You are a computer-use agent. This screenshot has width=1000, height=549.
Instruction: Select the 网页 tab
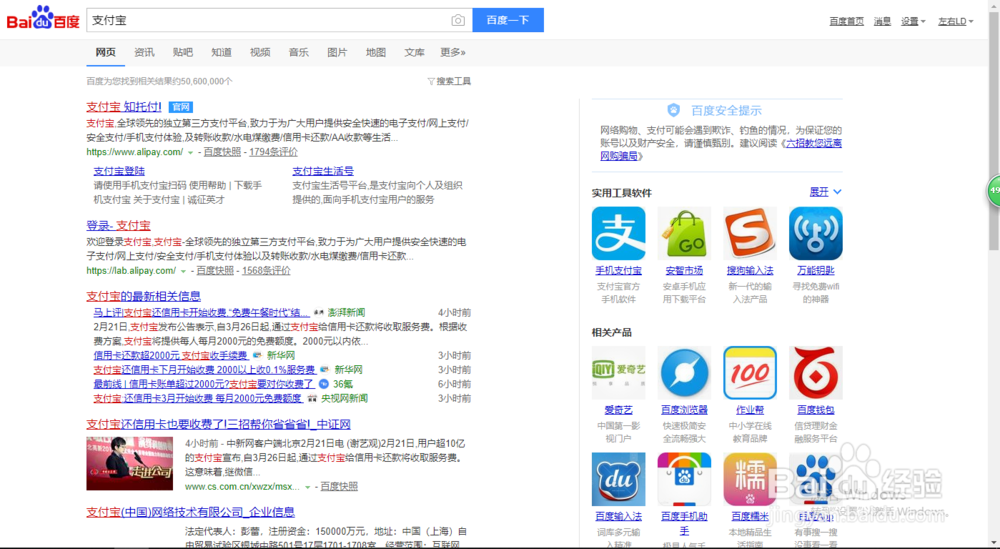[106, 52]
